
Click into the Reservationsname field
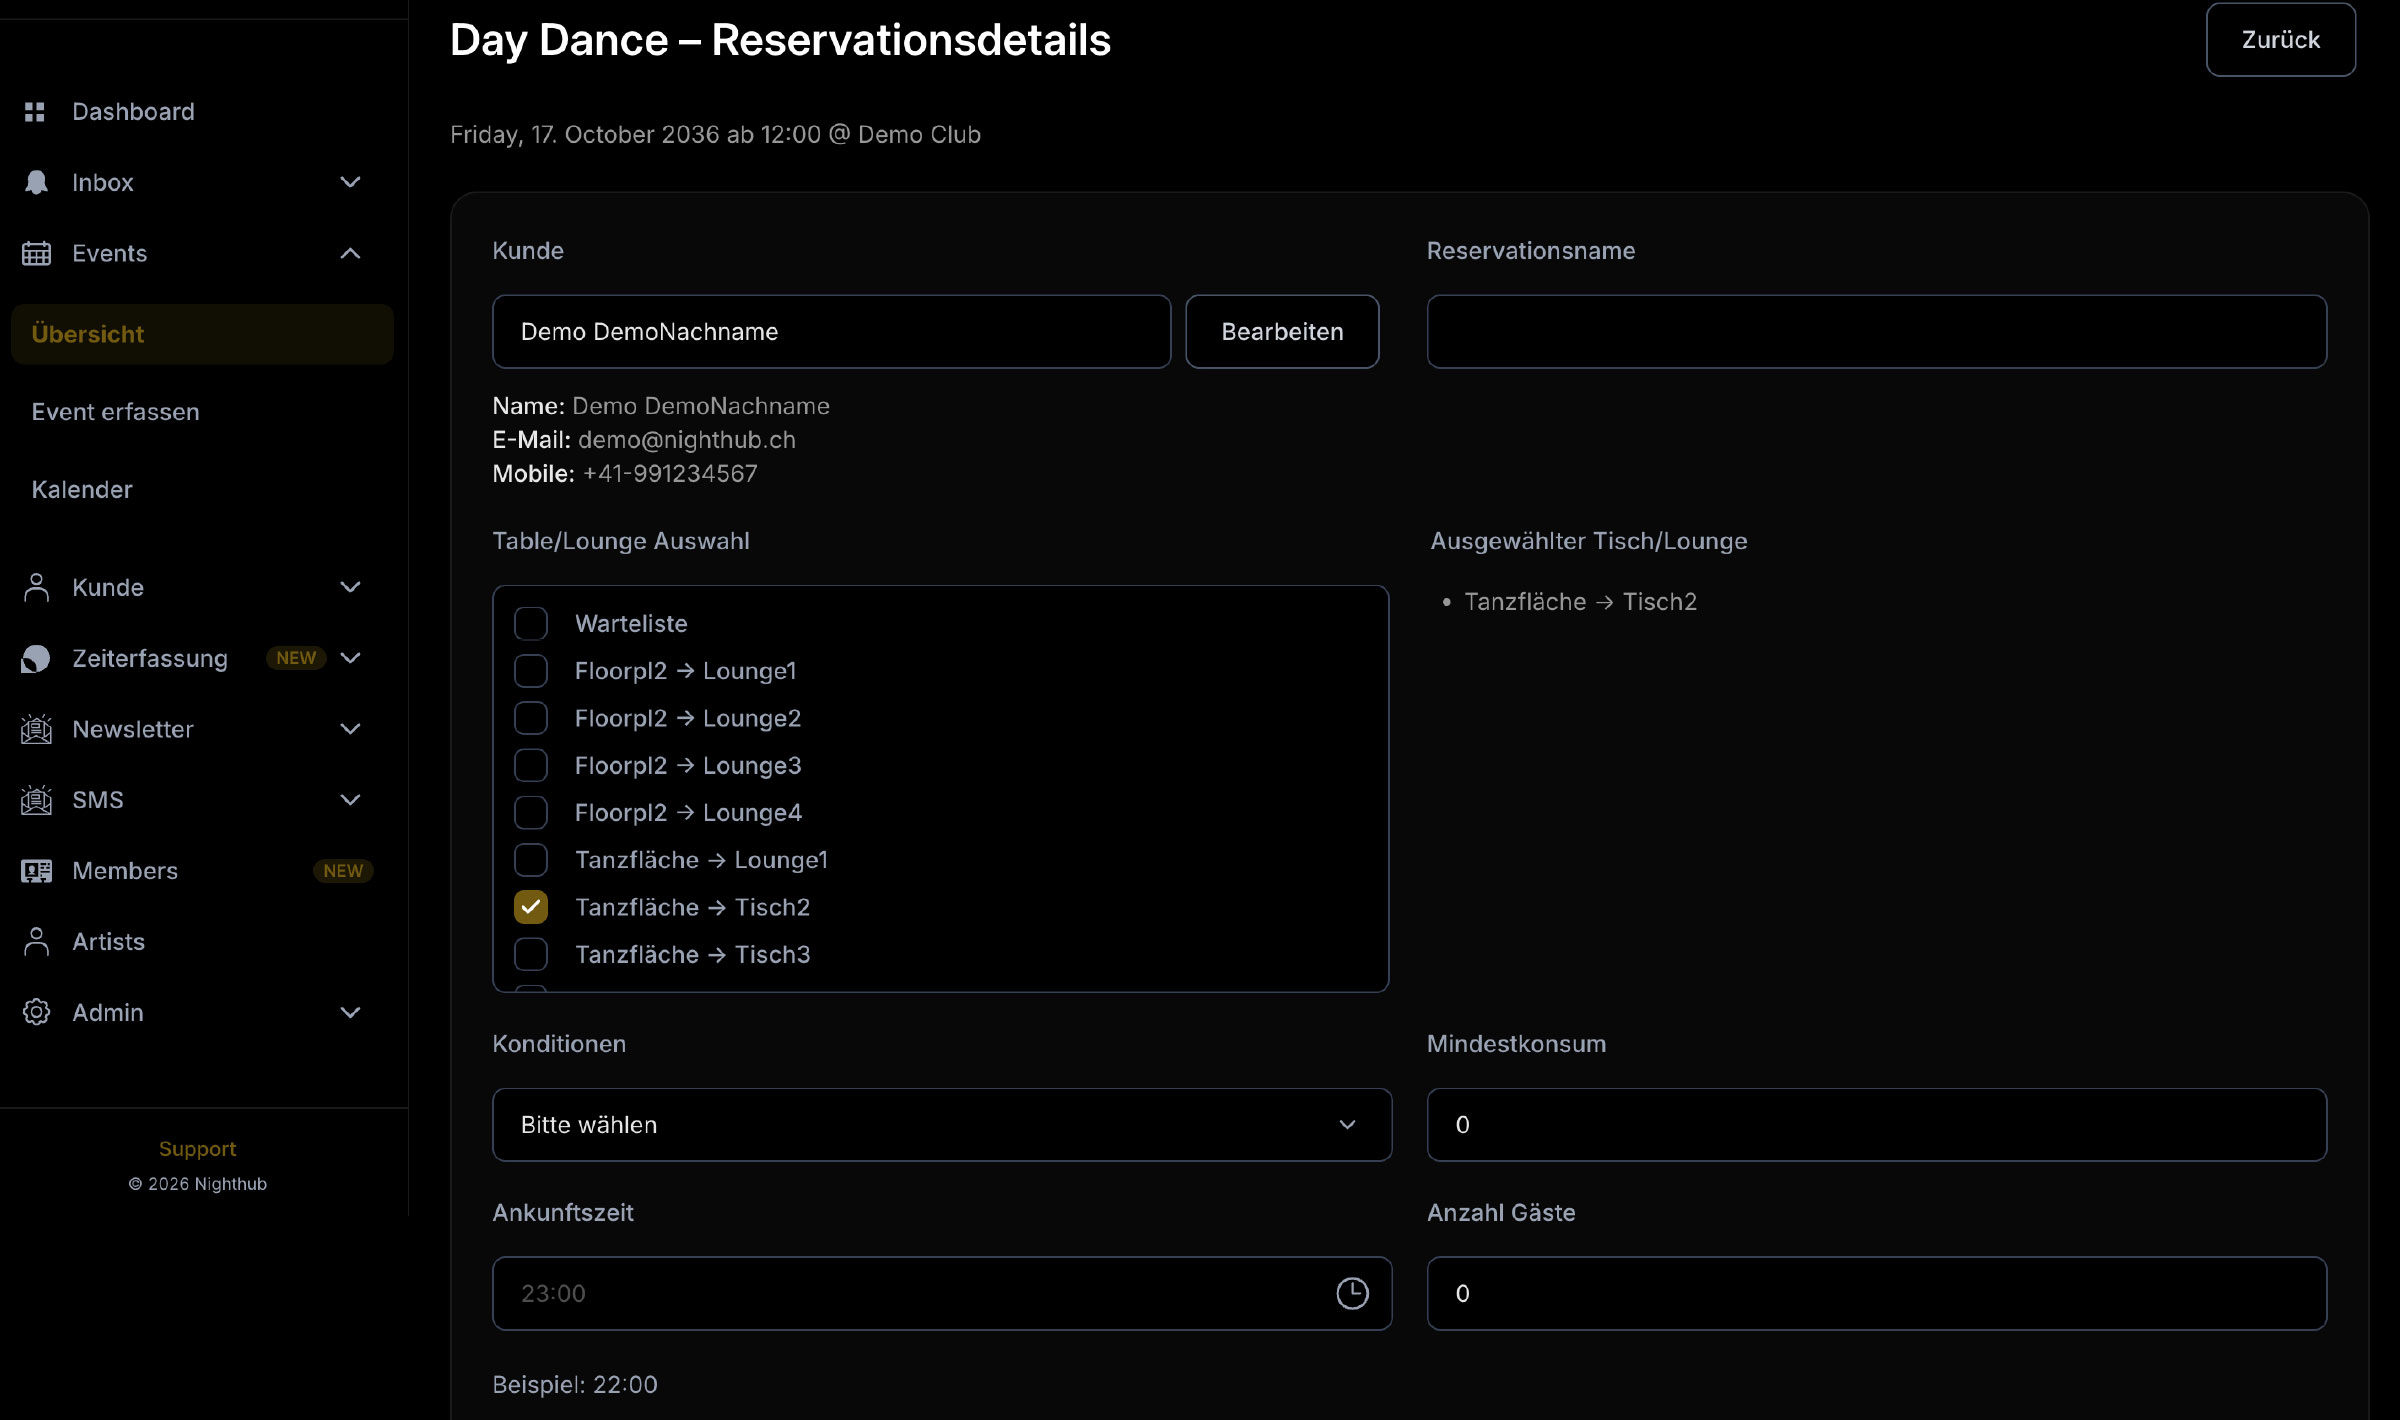[1876, 331]
